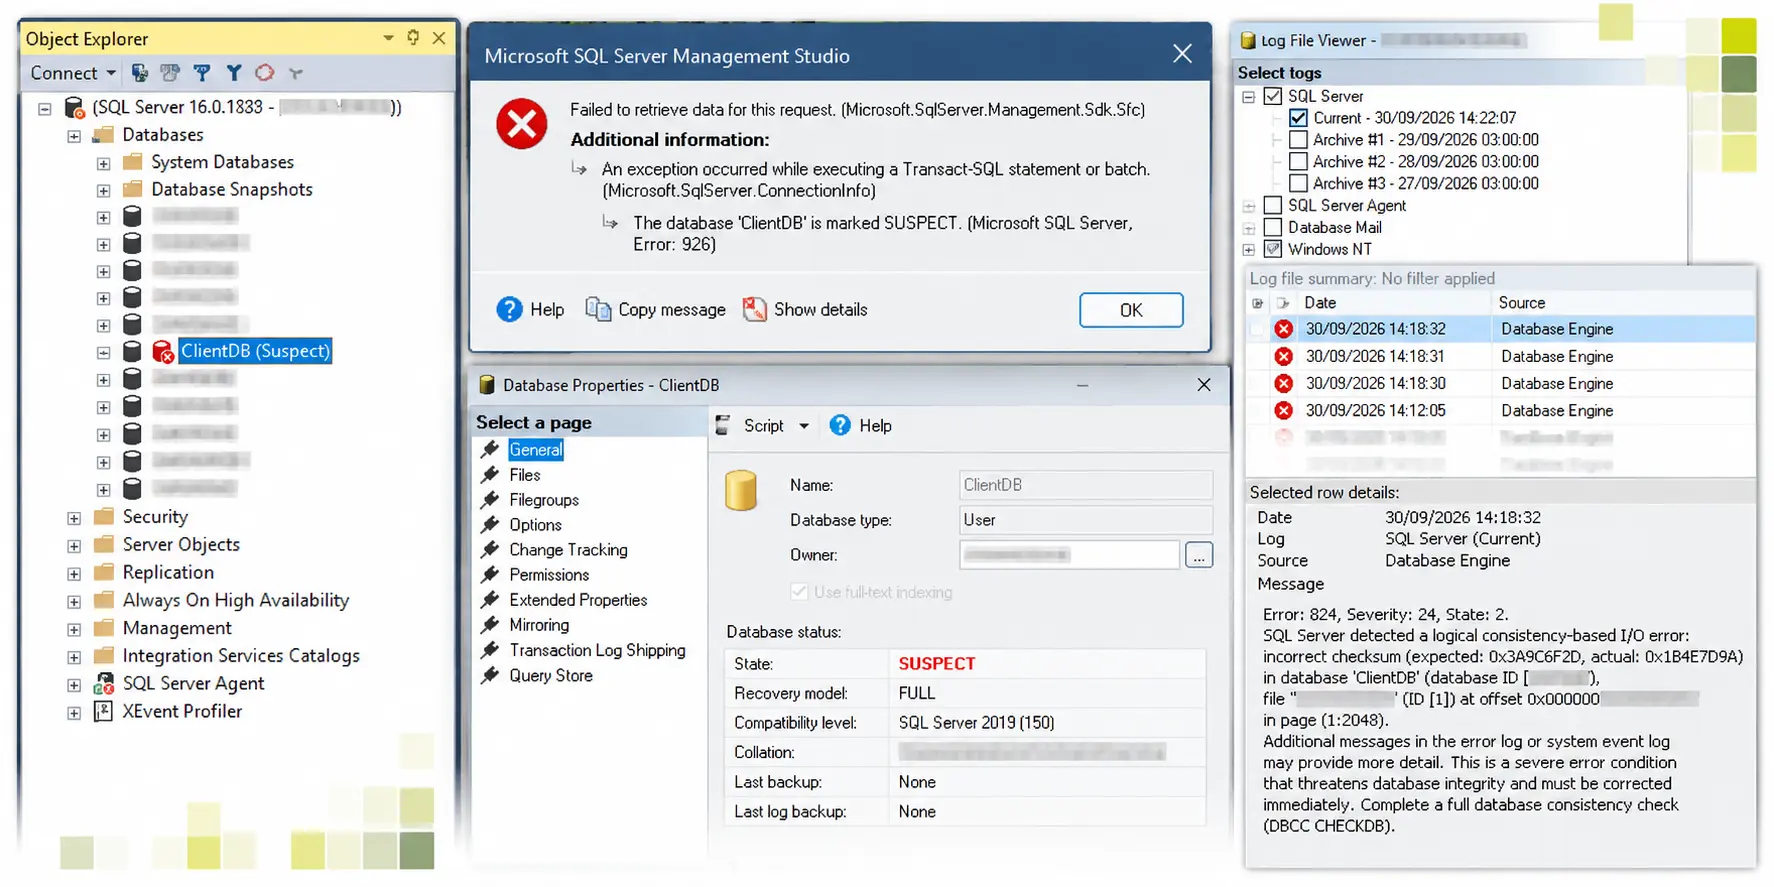Go to the Query Store page
The width and height of the screenshot is (1774, 887).
coord(551,676)
